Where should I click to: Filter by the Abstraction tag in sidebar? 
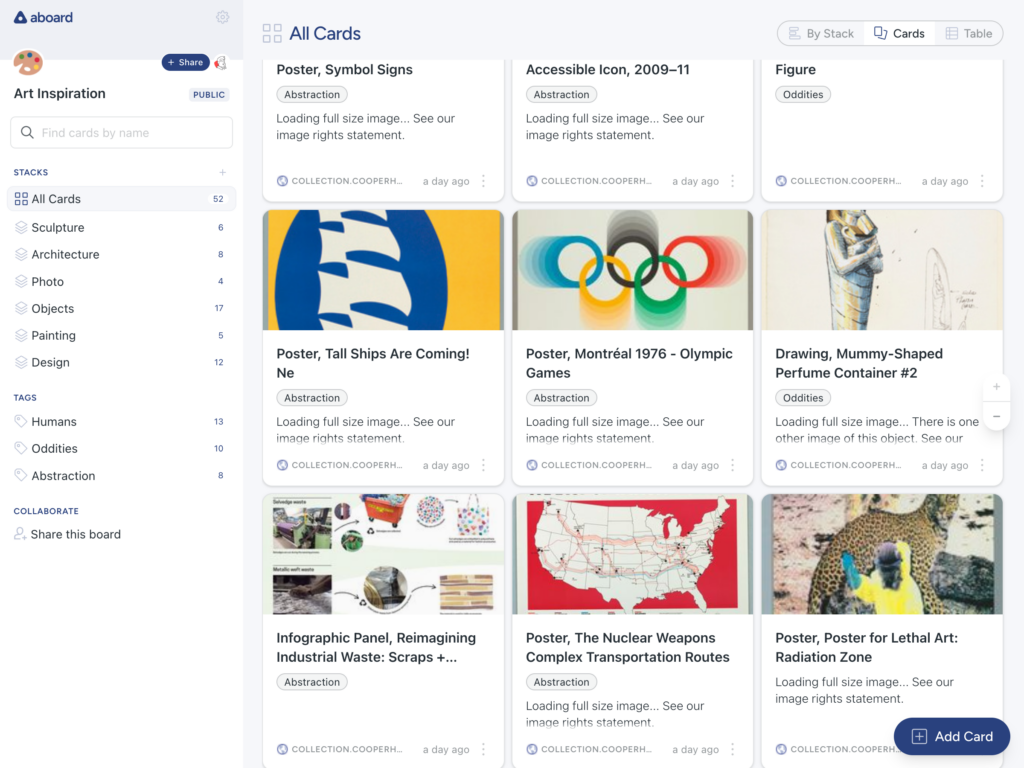[121, 475]
